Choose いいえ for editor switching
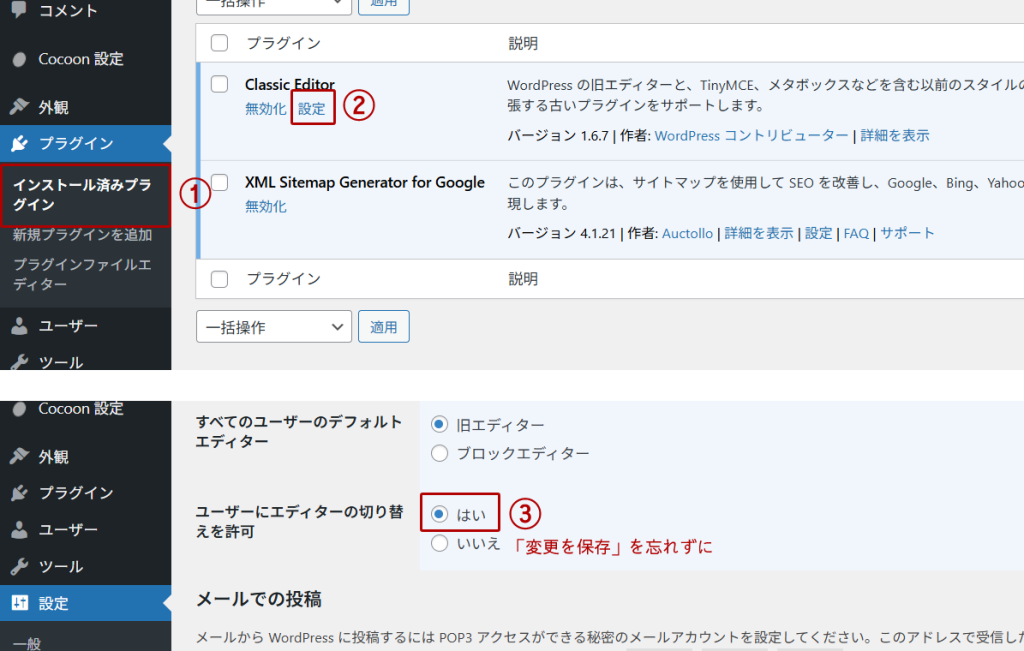The image size is (1024, 651). click(x=440, y=543)
